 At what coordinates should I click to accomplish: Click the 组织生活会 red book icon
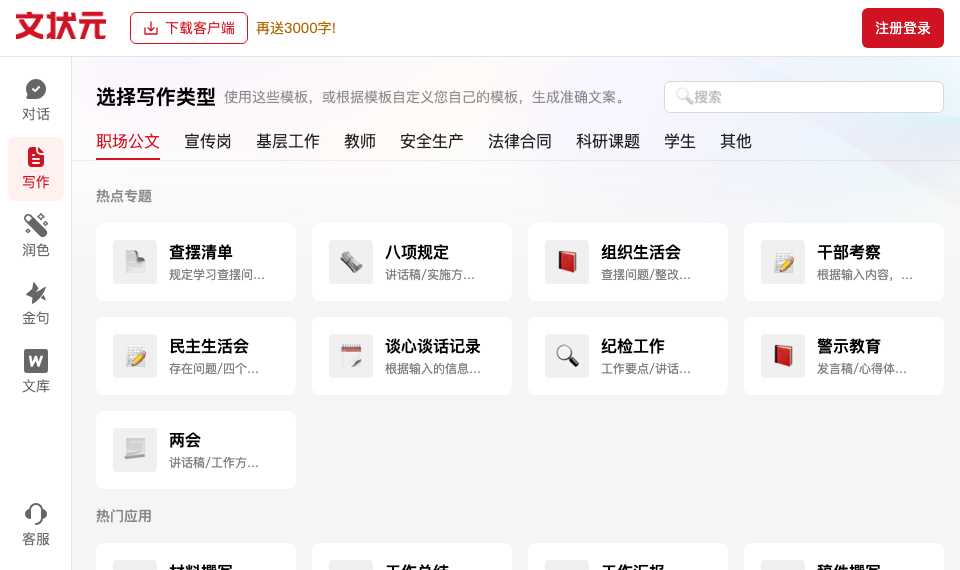click(567, 262)
